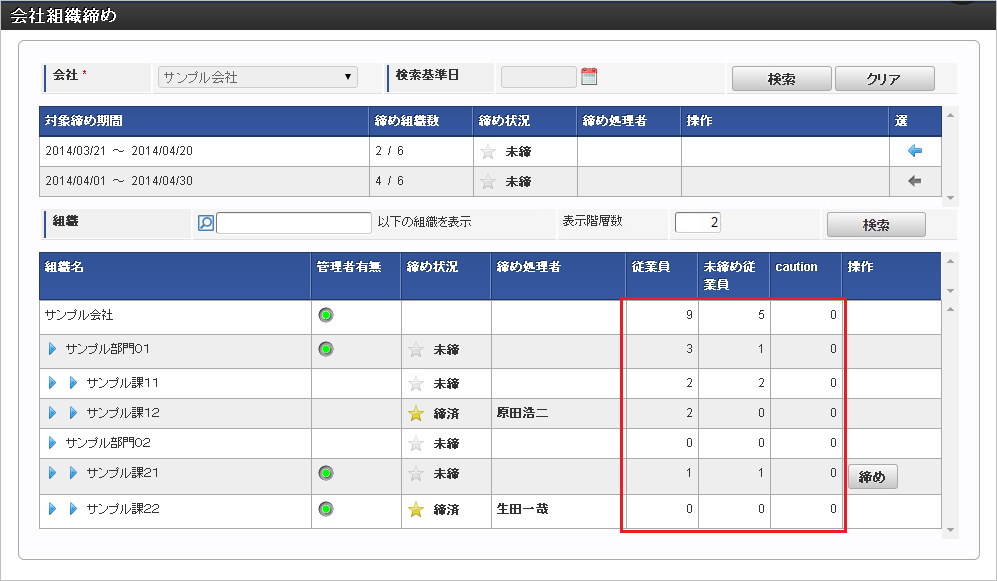The image size is (997, 581).
Task: Click the クリア button
Action: click(x=884, y=79)
